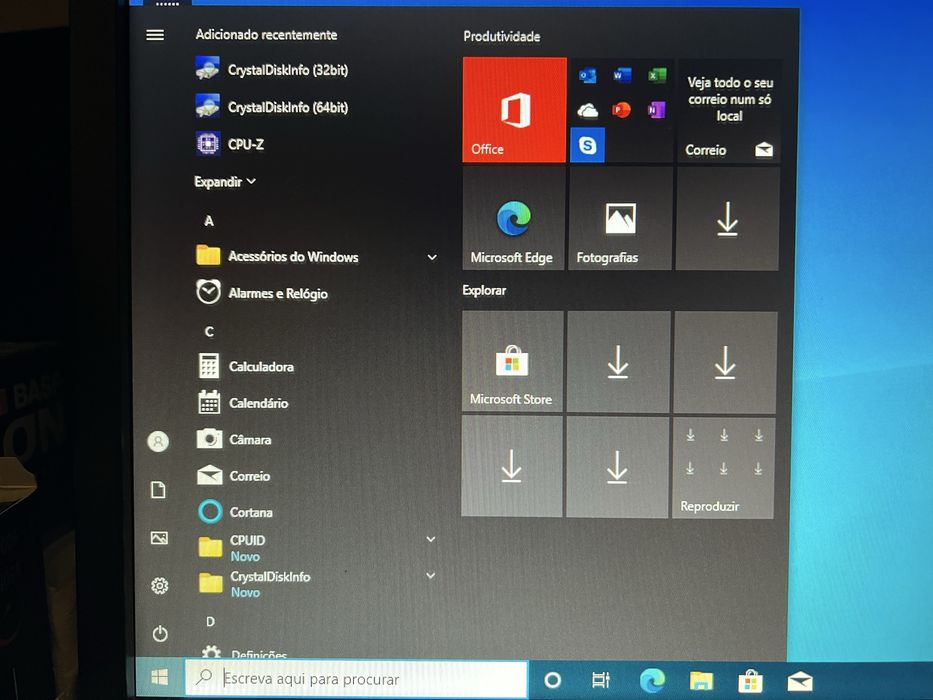The width and height of the screenshot is (933, 700).
Task: Launch Calculadora app
Action: click(246, 366)
